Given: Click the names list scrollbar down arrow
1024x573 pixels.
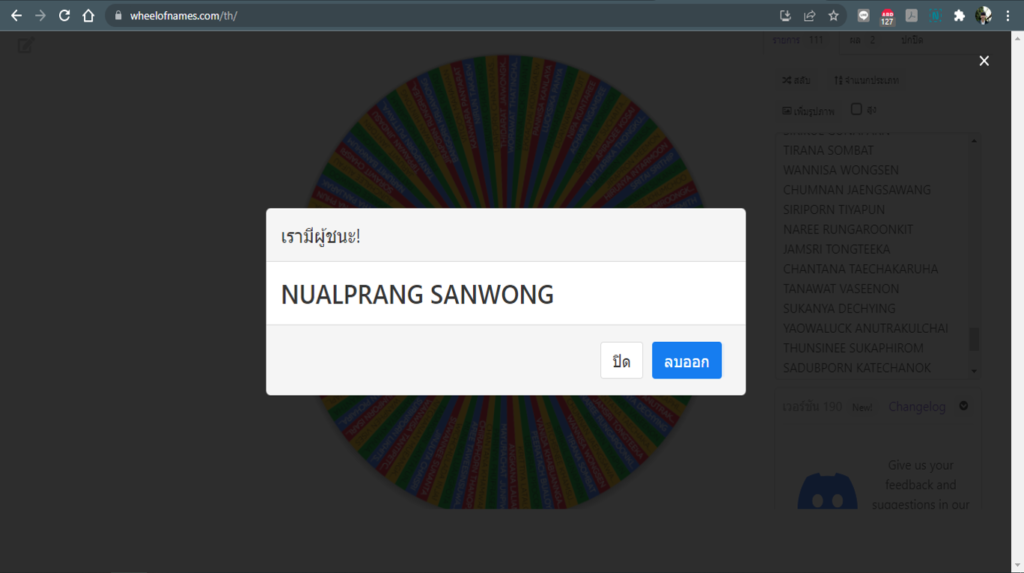Looking at the screenshot, I should (974, 371).
